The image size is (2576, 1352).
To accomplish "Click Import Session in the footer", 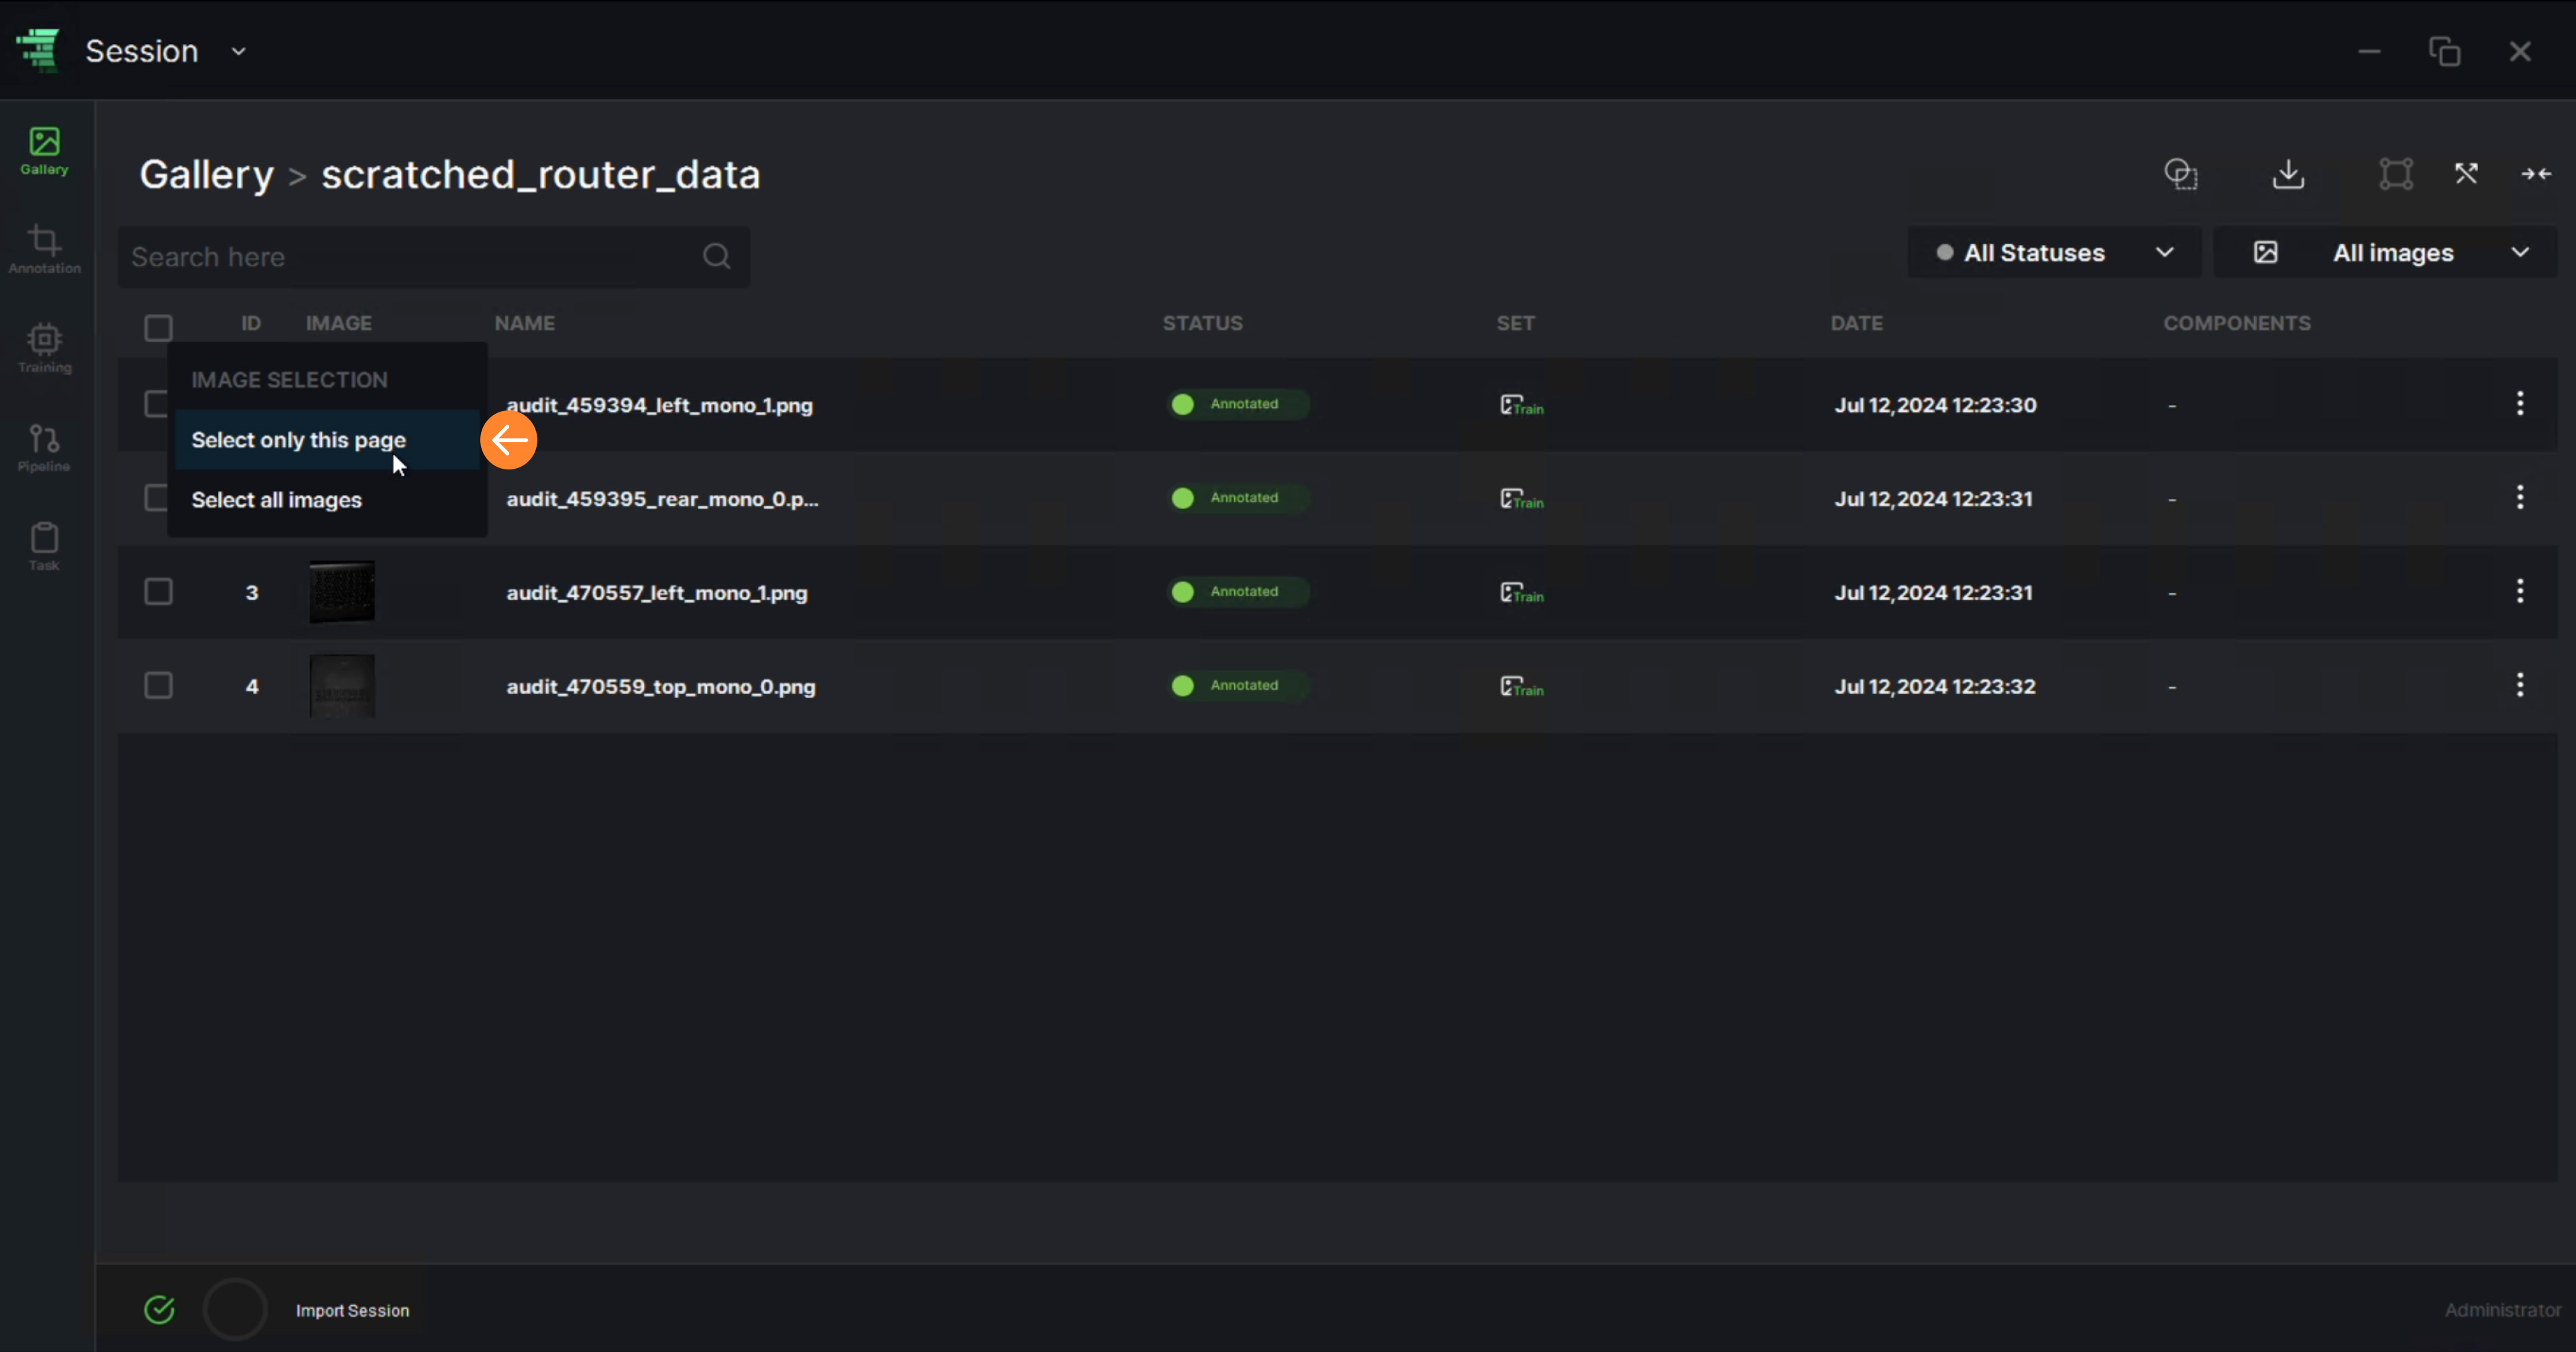I will pyautogui.click(x=352, y=1311).
